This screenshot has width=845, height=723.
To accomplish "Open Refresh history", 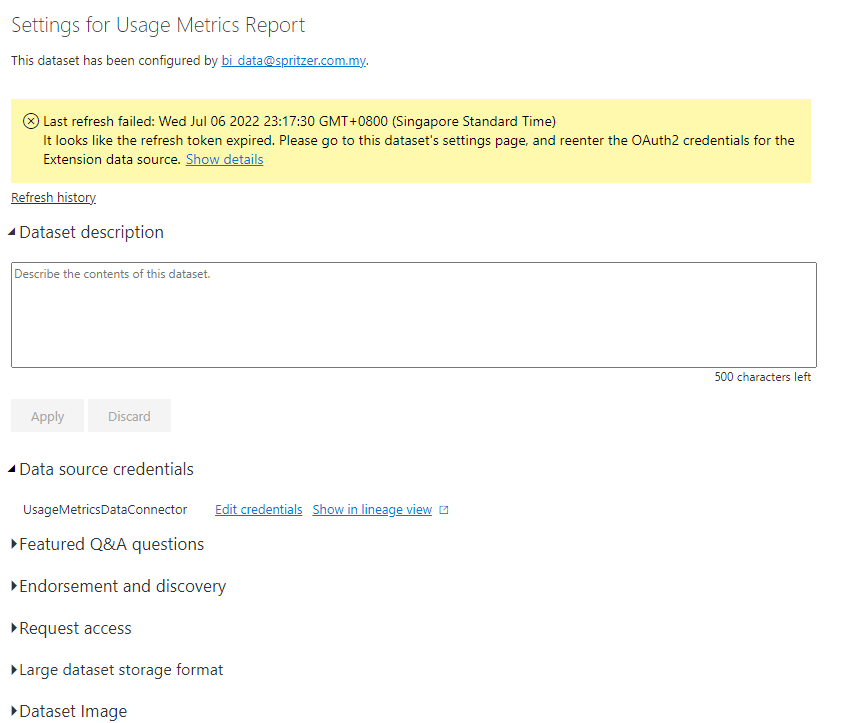I will [53, 198].
